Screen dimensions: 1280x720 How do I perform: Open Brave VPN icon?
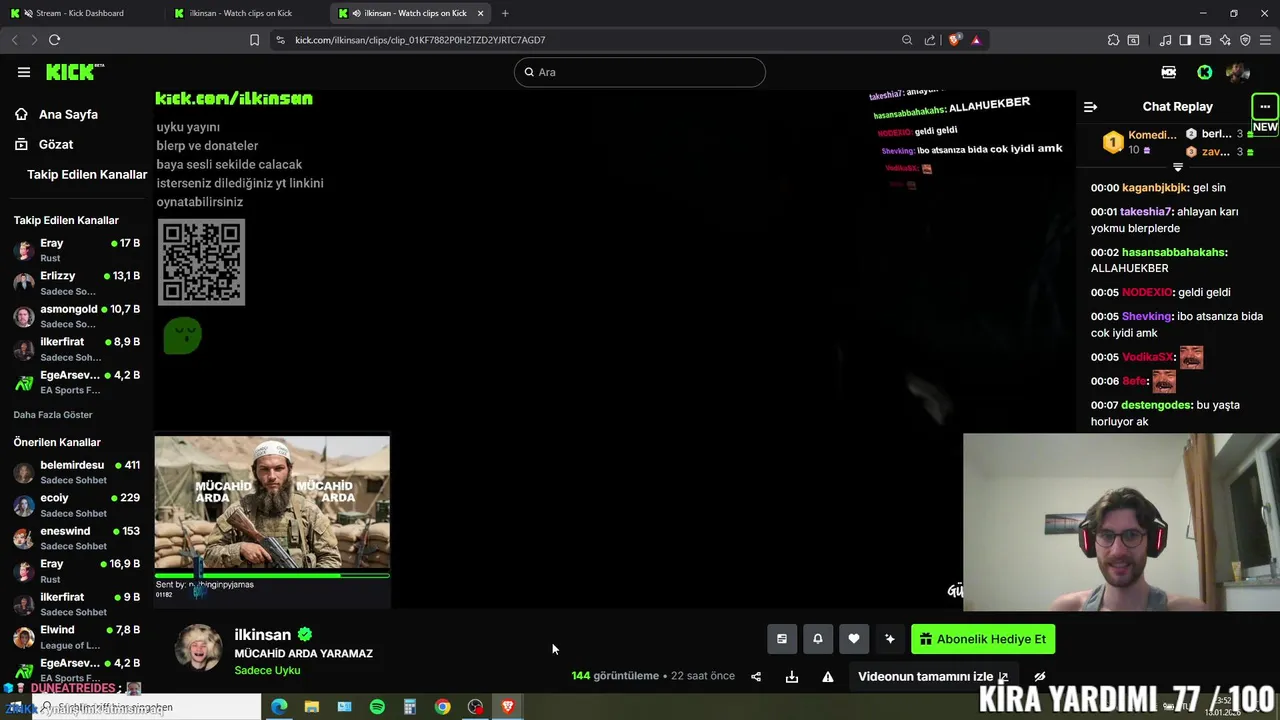point(1245,40)
